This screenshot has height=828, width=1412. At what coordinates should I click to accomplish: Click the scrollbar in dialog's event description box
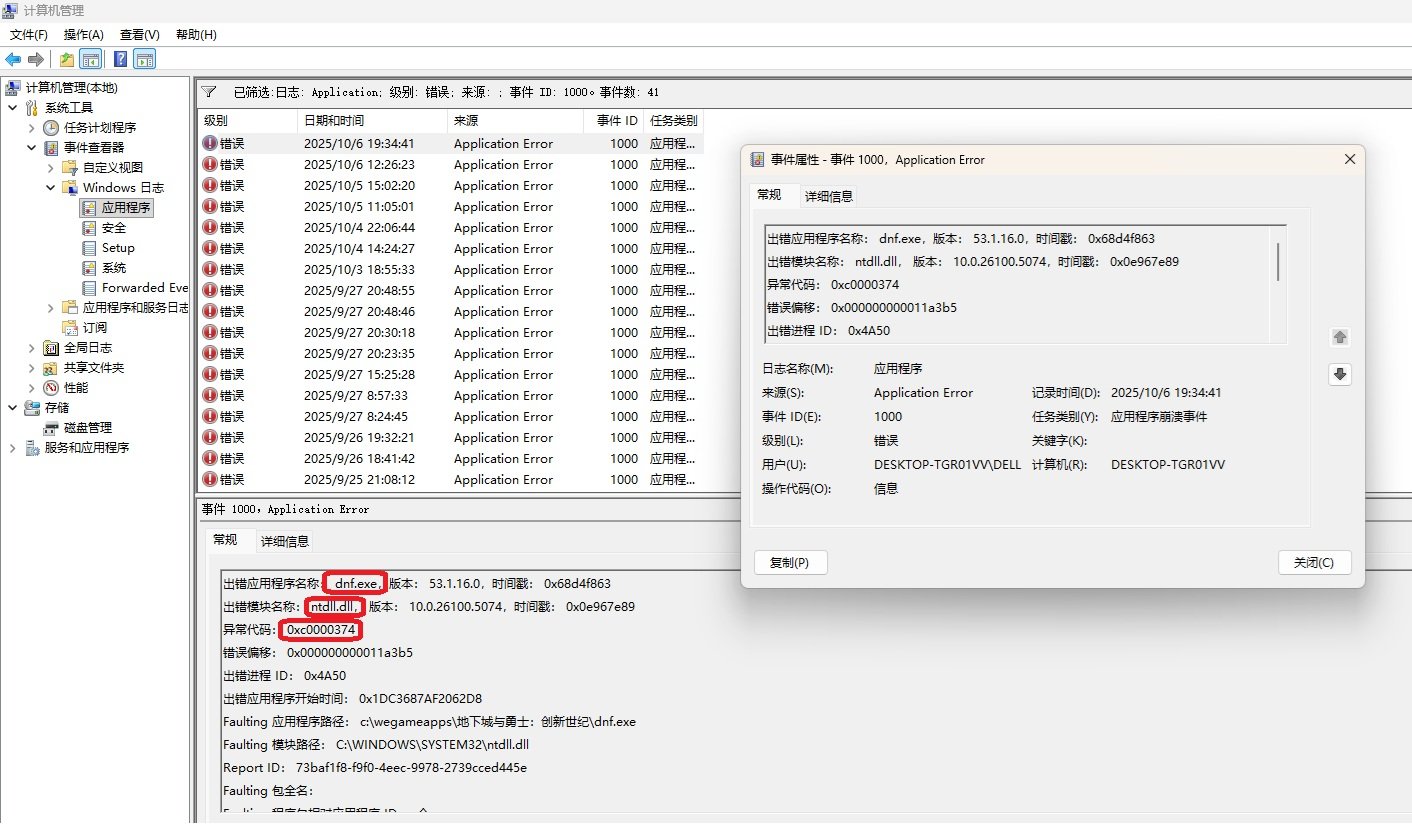[1278, 262]
